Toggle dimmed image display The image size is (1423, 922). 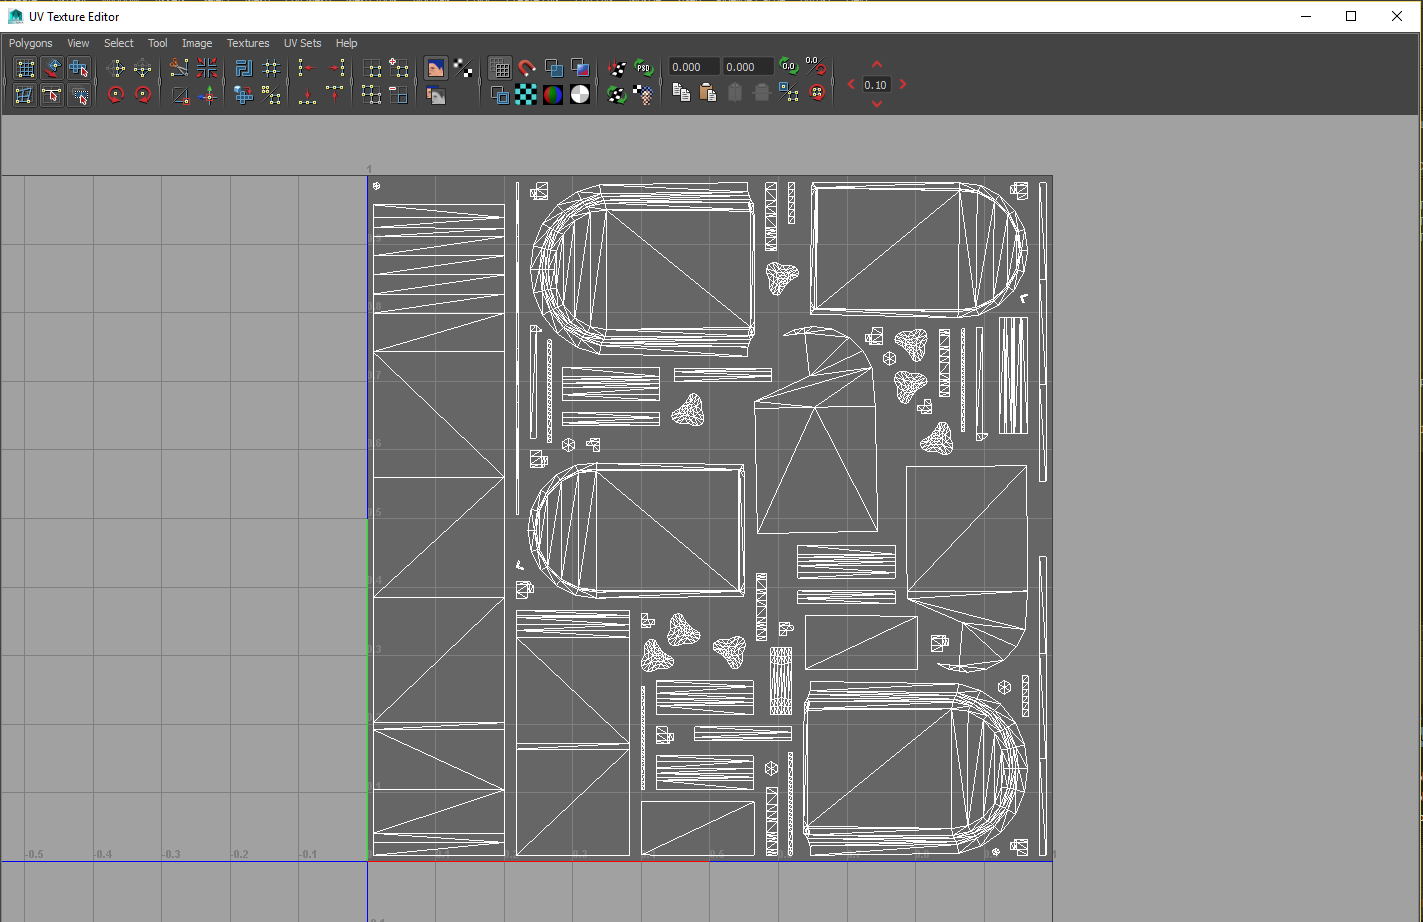coord(435,95)
